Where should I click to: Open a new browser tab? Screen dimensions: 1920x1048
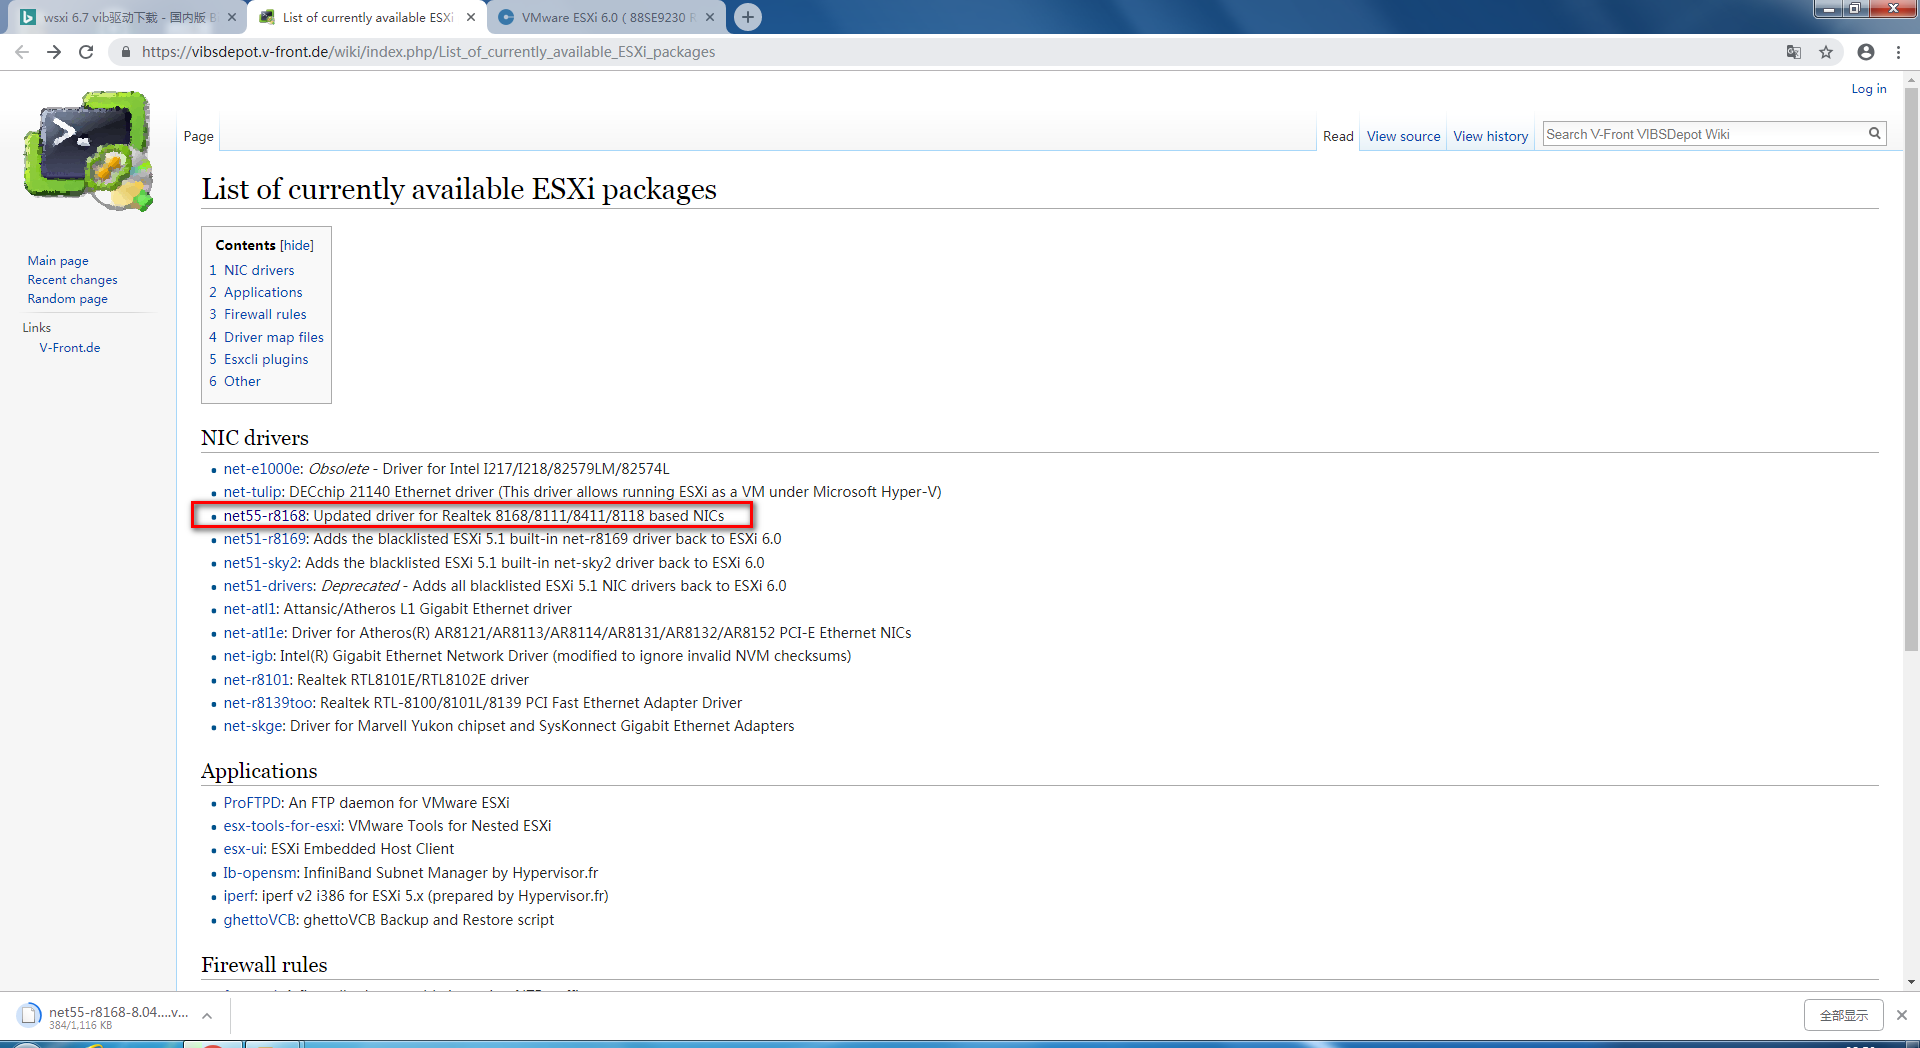747,17
